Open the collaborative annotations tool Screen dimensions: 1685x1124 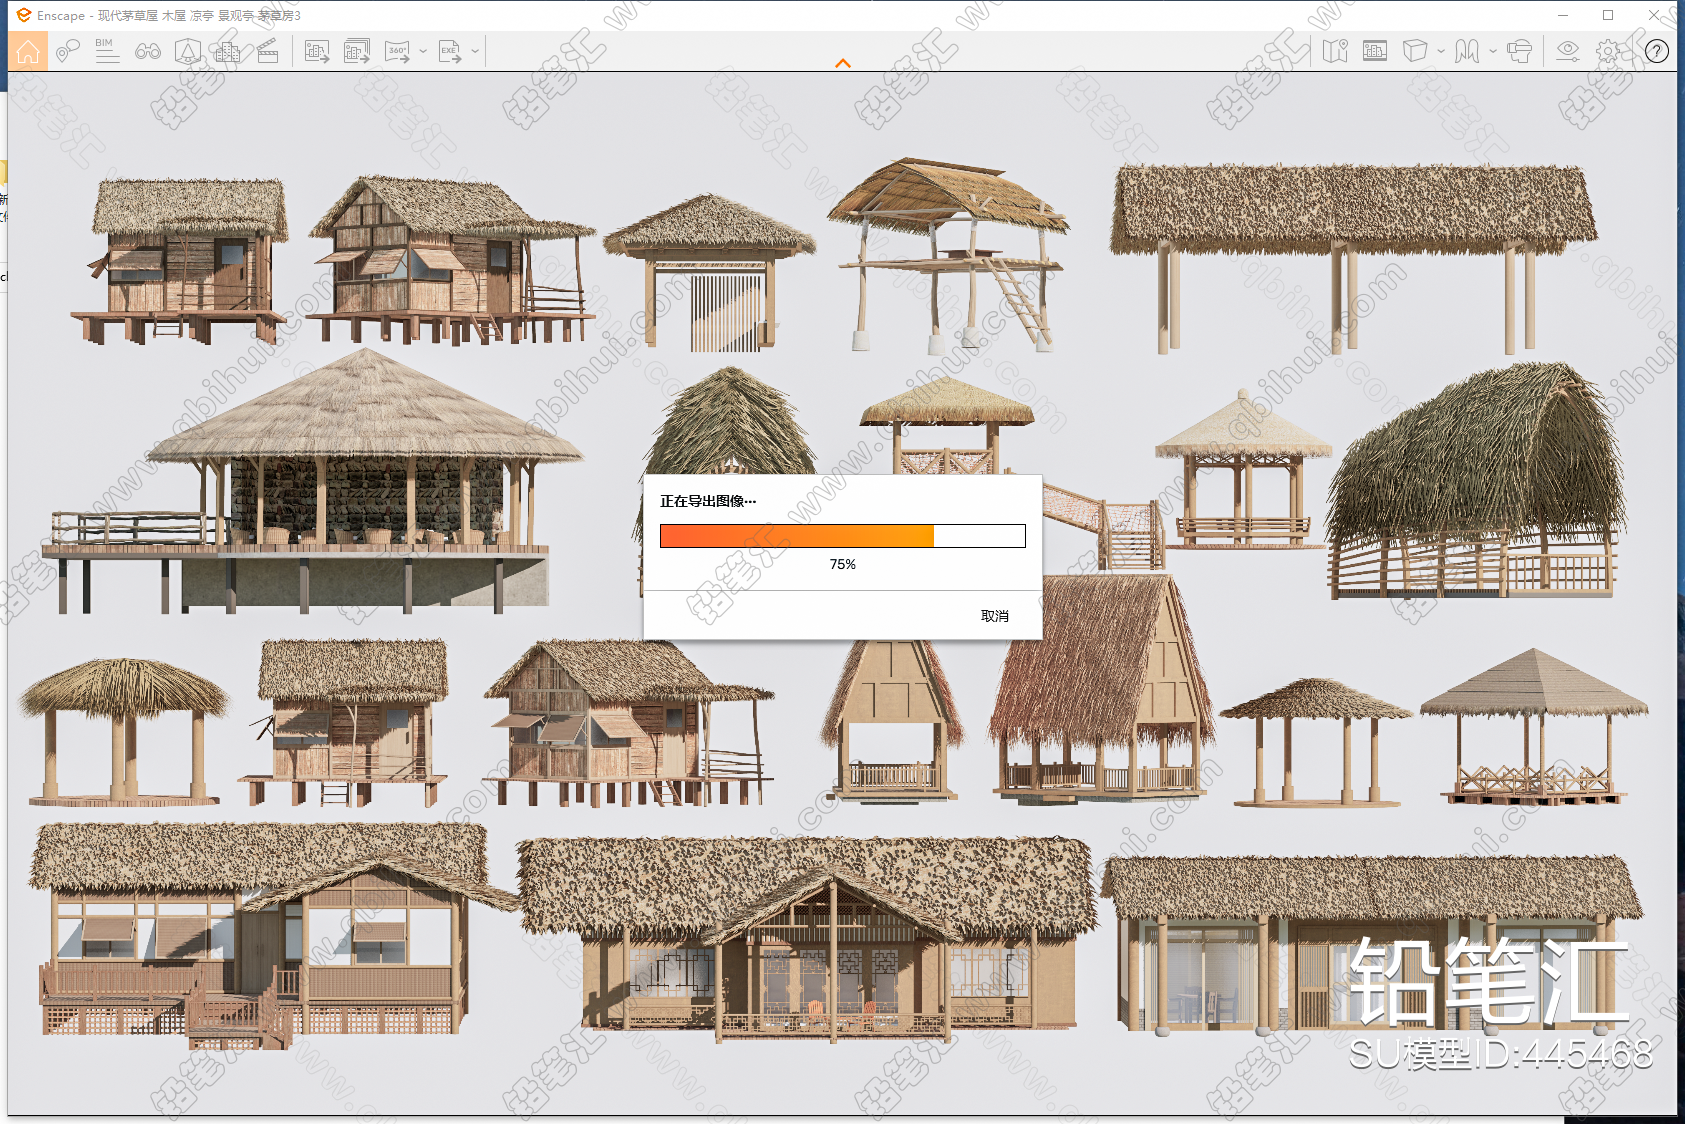tap(68, 51)
